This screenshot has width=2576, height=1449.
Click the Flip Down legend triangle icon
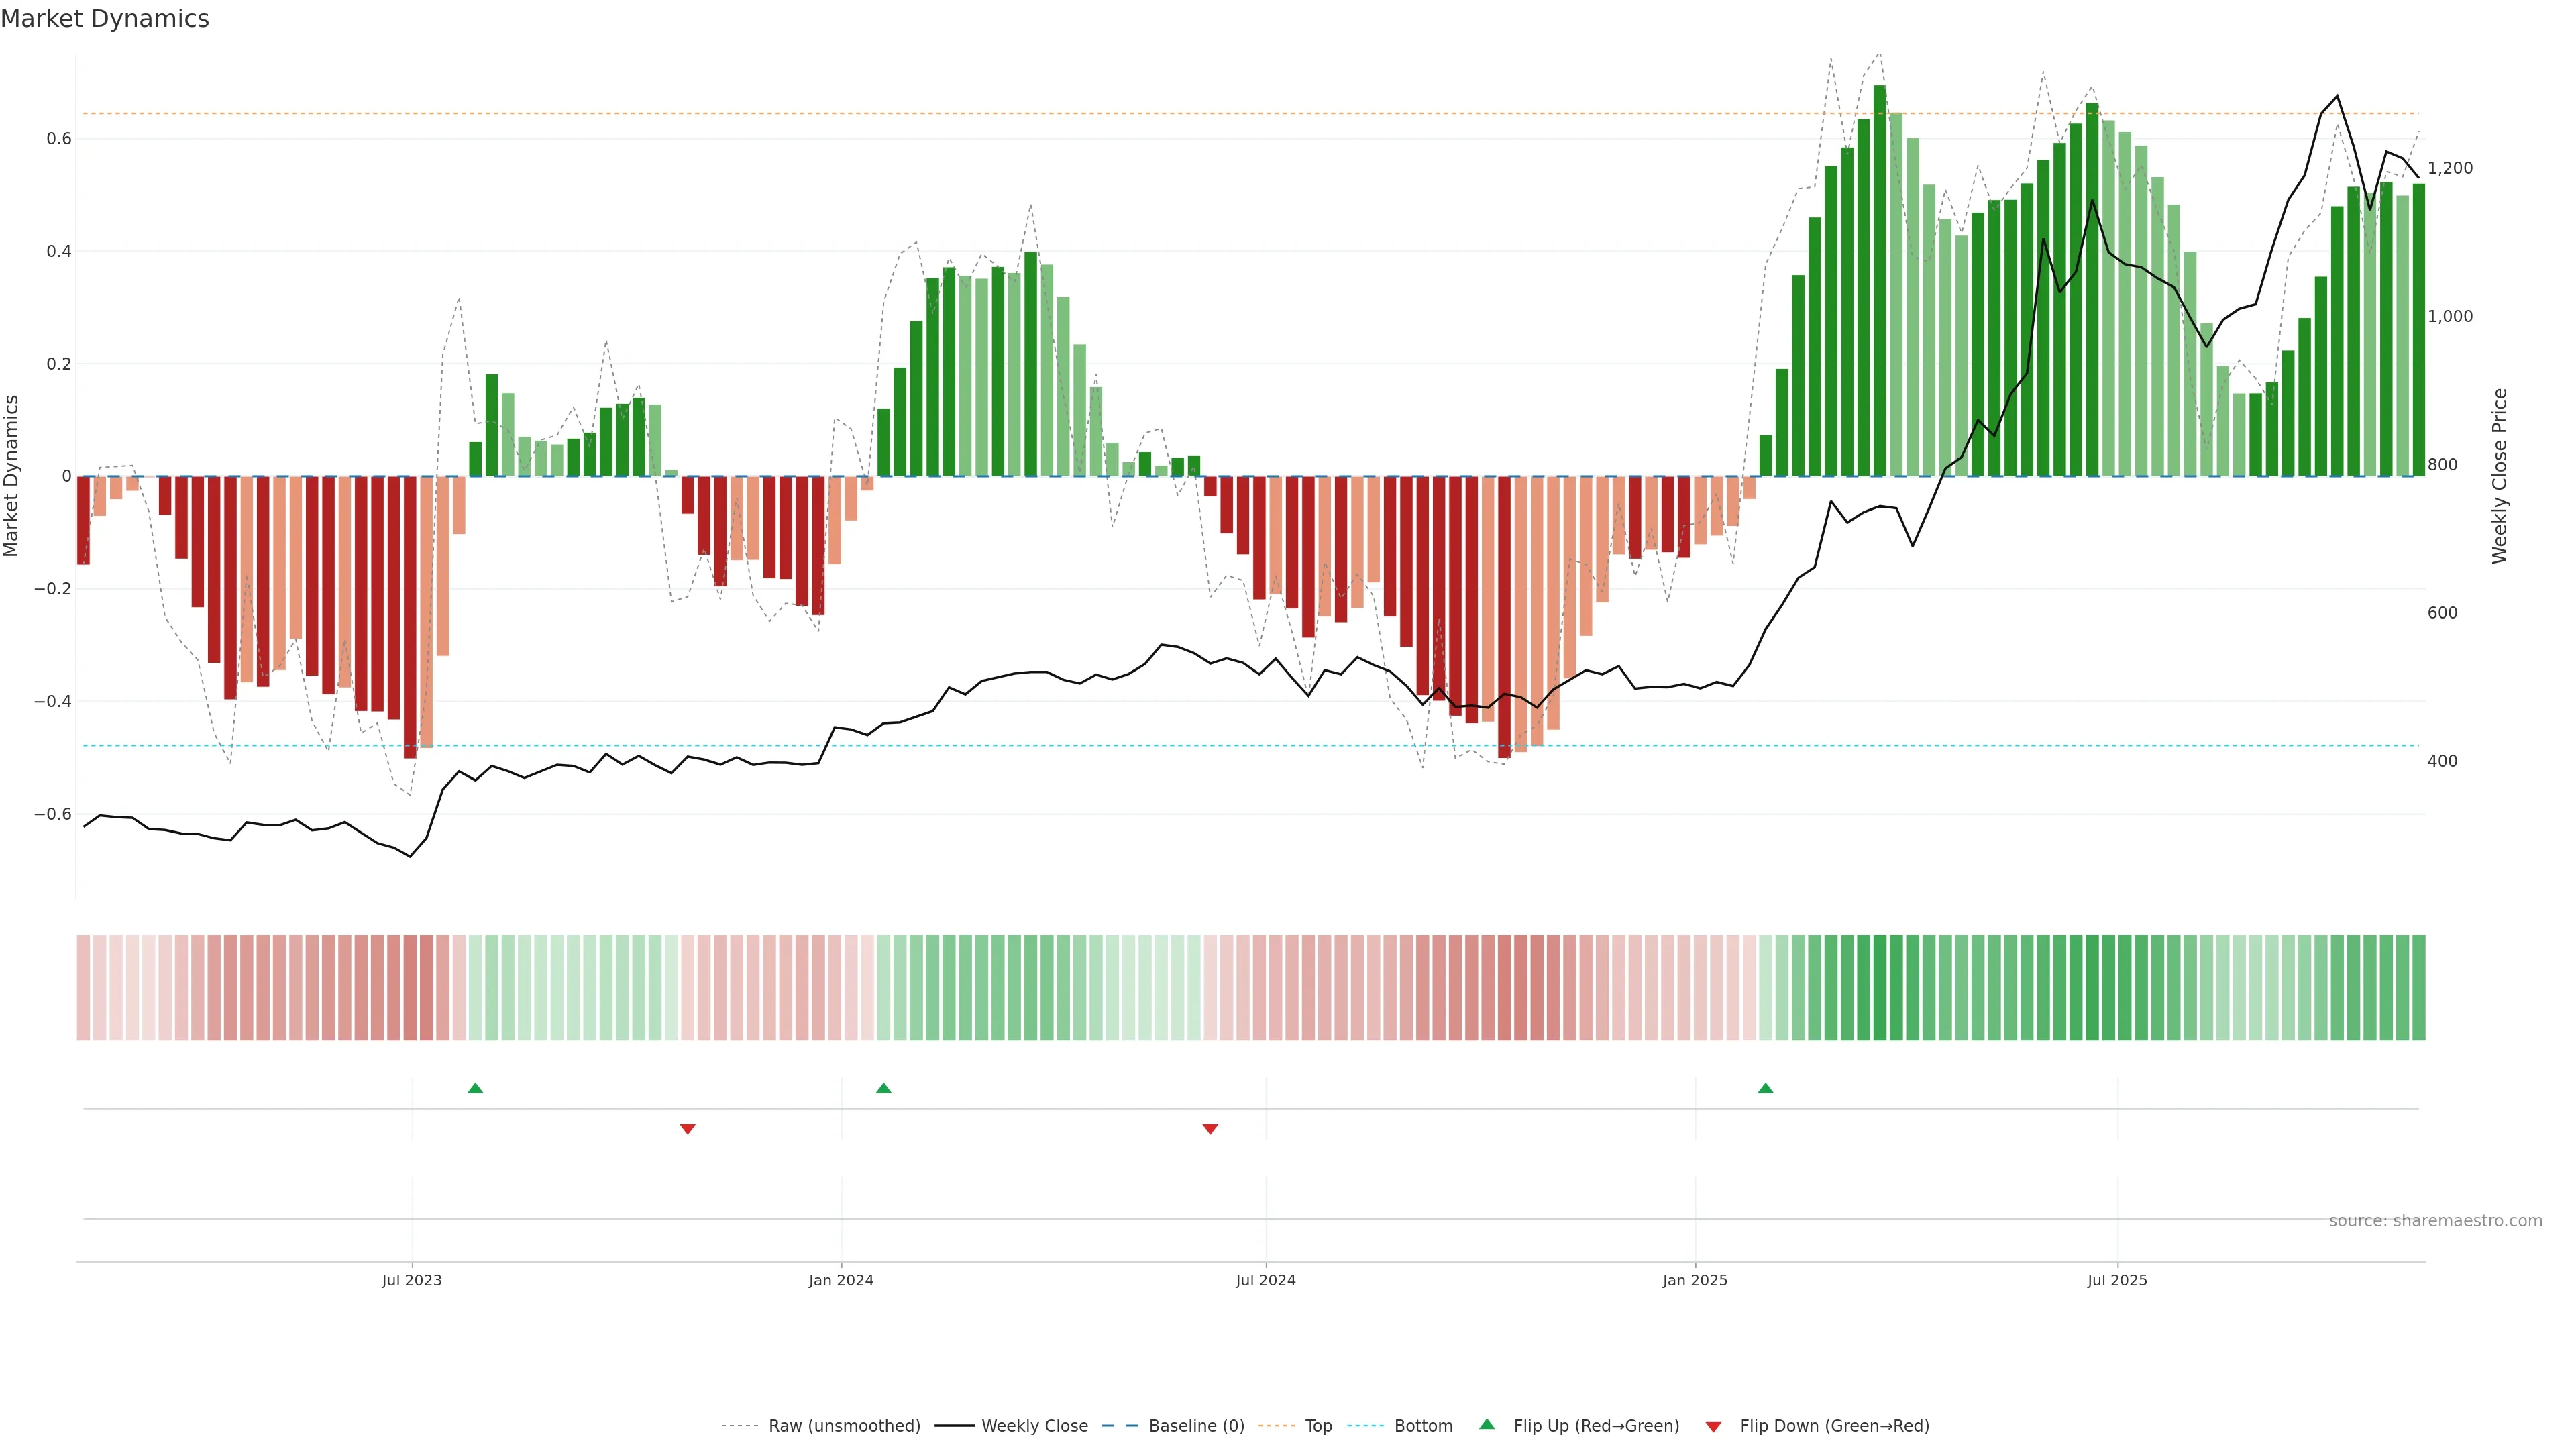1713,1427
